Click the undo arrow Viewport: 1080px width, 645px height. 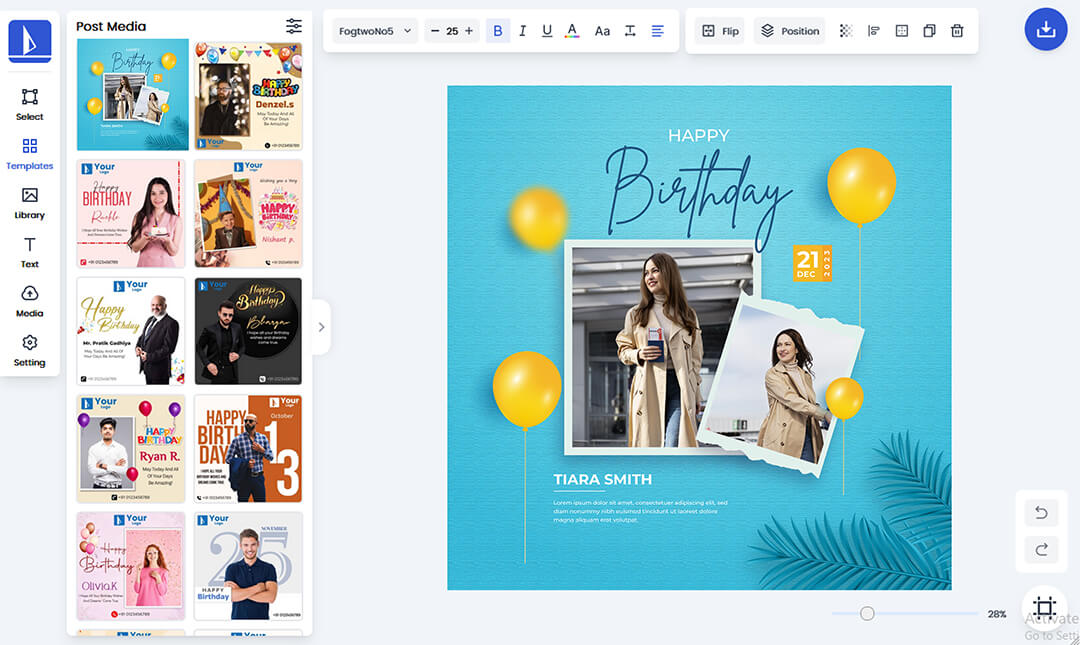(x=1041, y=513)
